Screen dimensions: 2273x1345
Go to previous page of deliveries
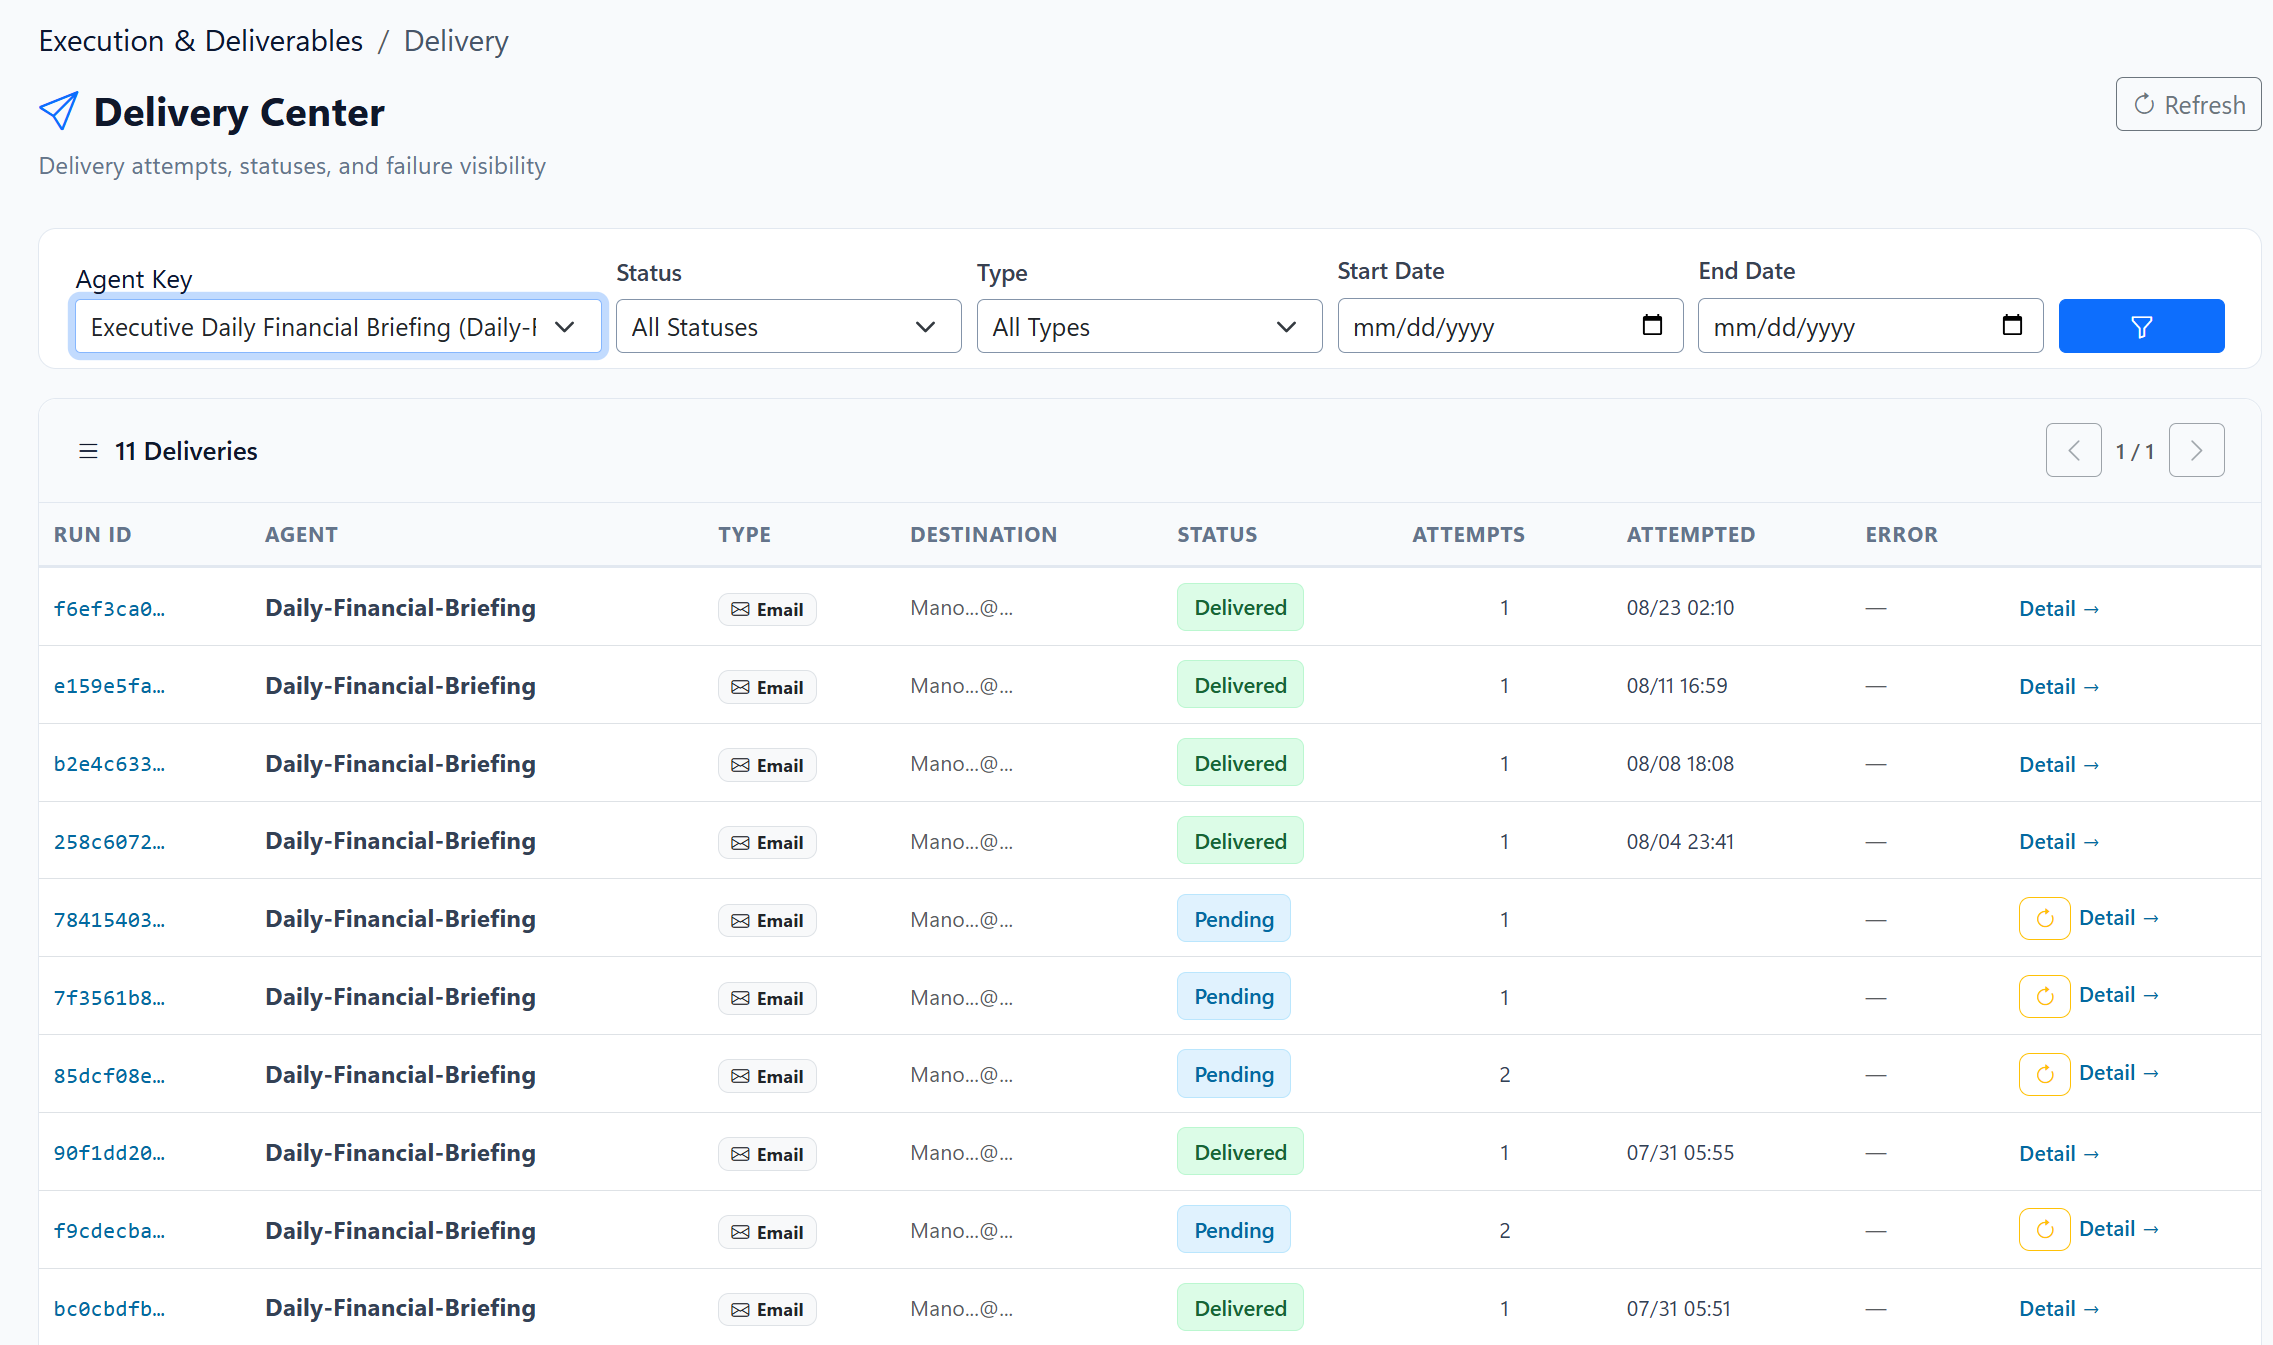[2074, 450]
